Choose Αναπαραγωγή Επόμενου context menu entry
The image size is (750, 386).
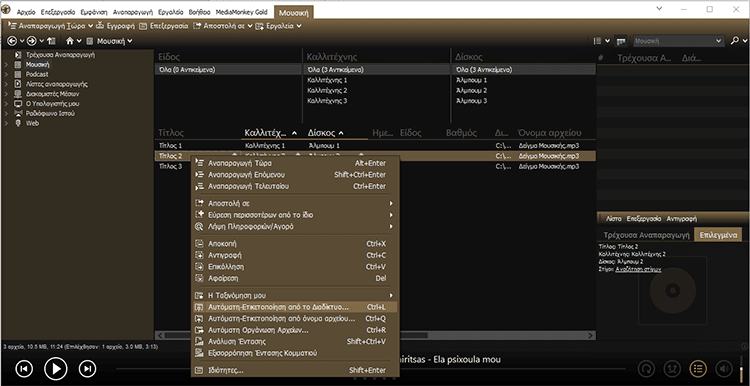(x=295, y=175)
